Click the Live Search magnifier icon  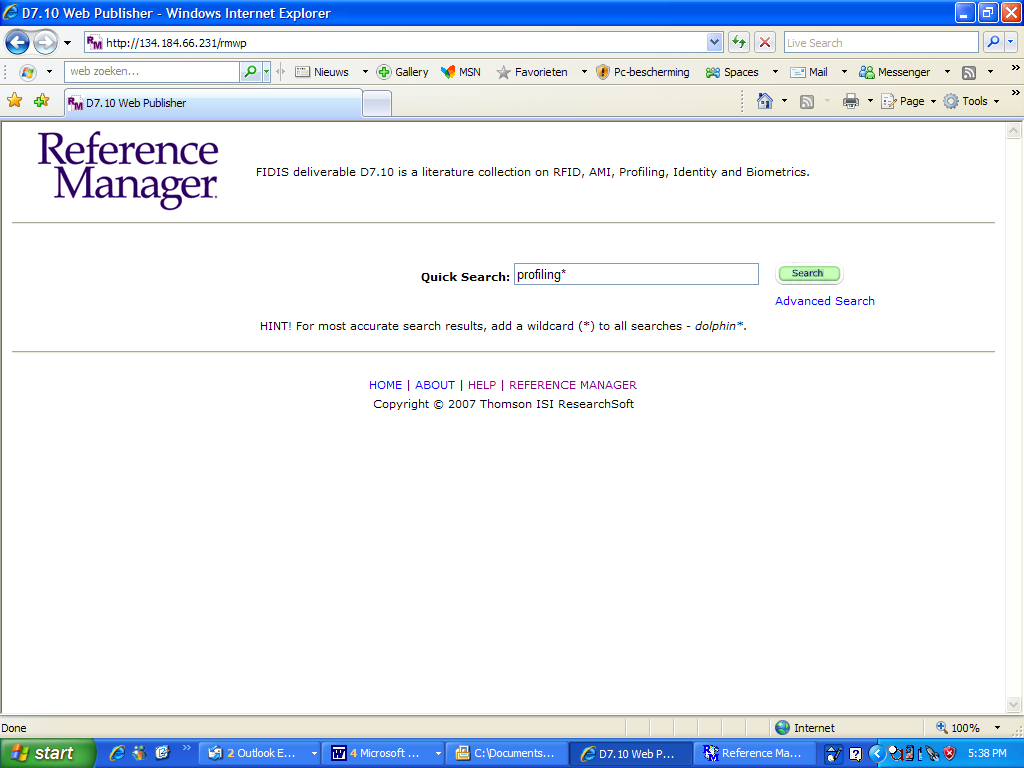pyautogui.click(x=993, y=42)
